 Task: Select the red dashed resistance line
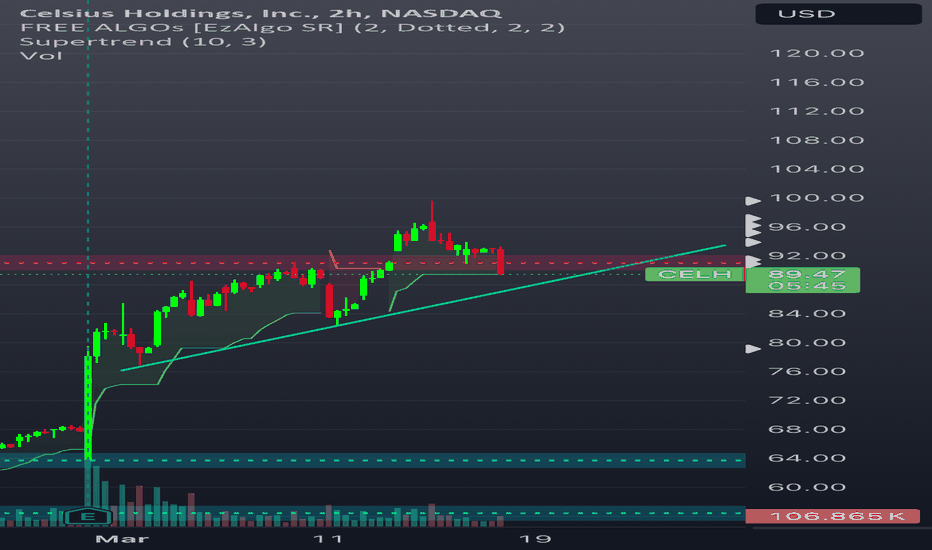pos(372,262)
